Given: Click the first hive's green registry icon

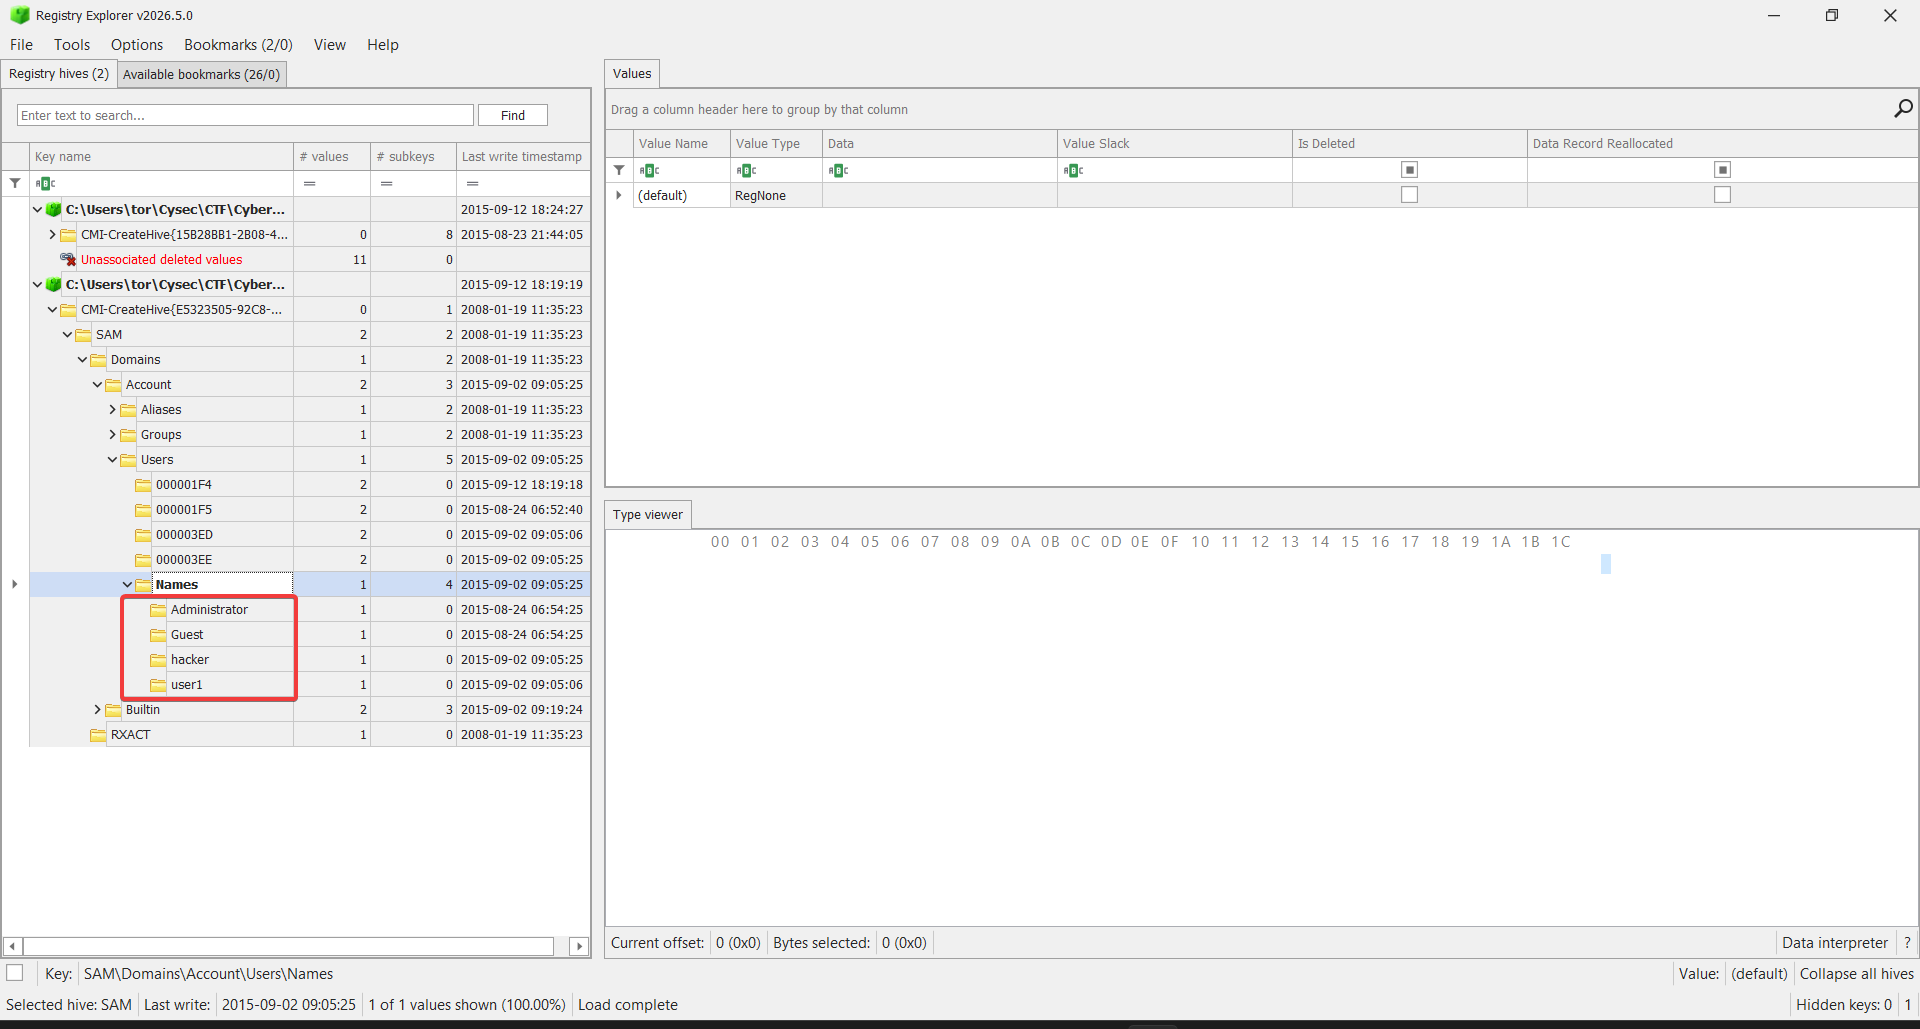Looking at the screenshot, I should [x=54, y=209].
